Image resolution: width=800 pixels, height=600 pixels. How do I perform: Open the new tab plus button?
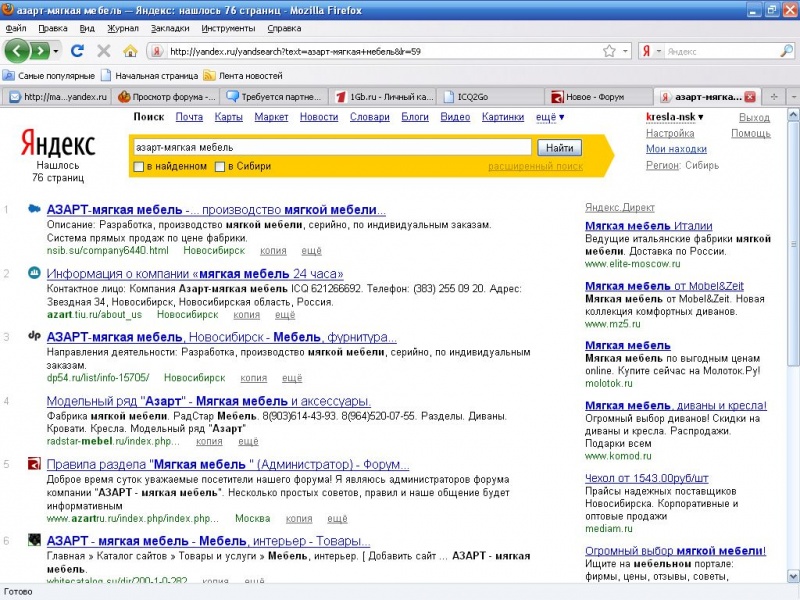(x=774, y=97)
